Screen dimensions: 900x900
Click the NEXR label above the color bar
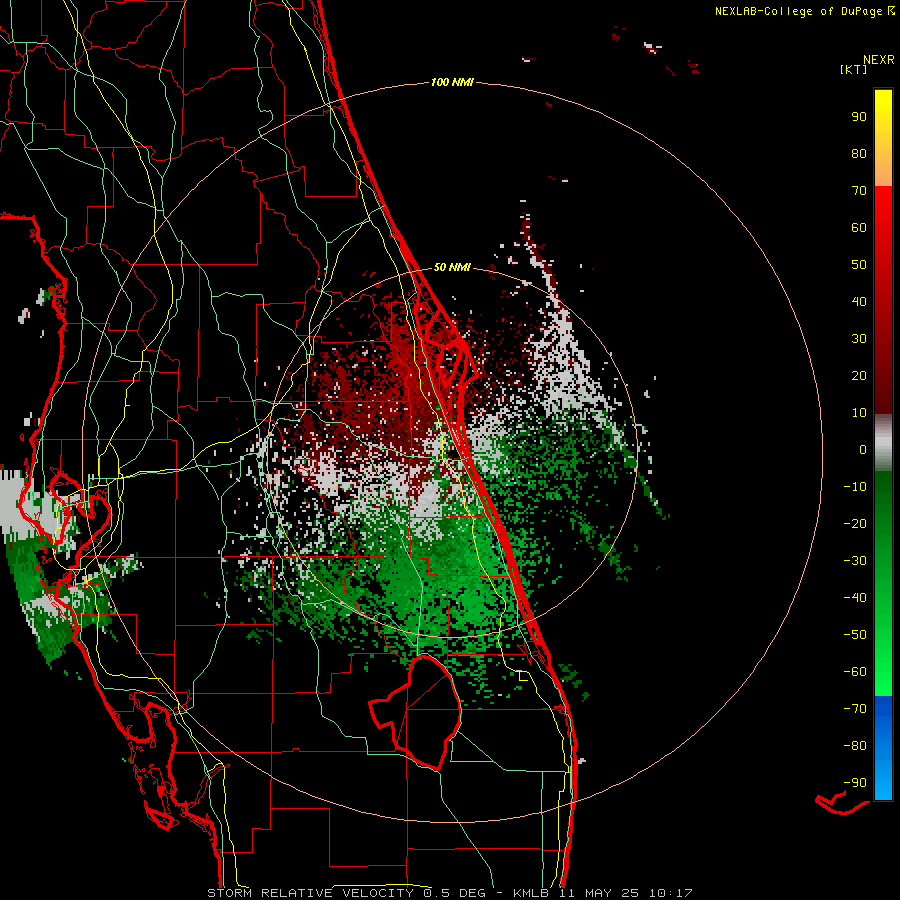pyautogui.click(x=879, y=60)
